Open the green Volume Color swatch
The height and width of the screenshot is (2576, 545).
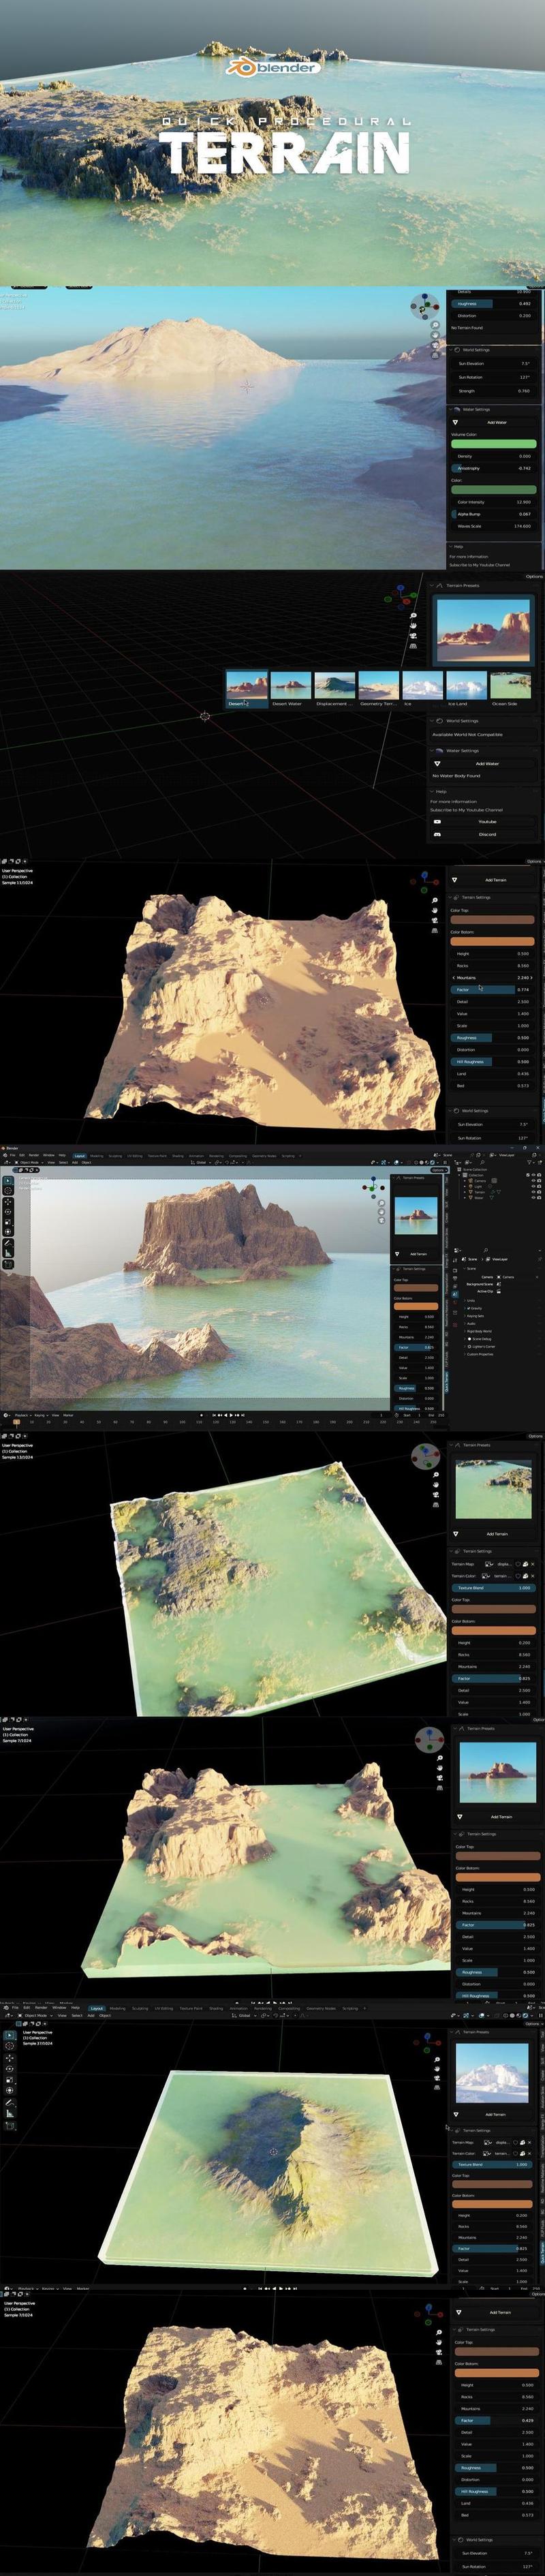[494, 444]
